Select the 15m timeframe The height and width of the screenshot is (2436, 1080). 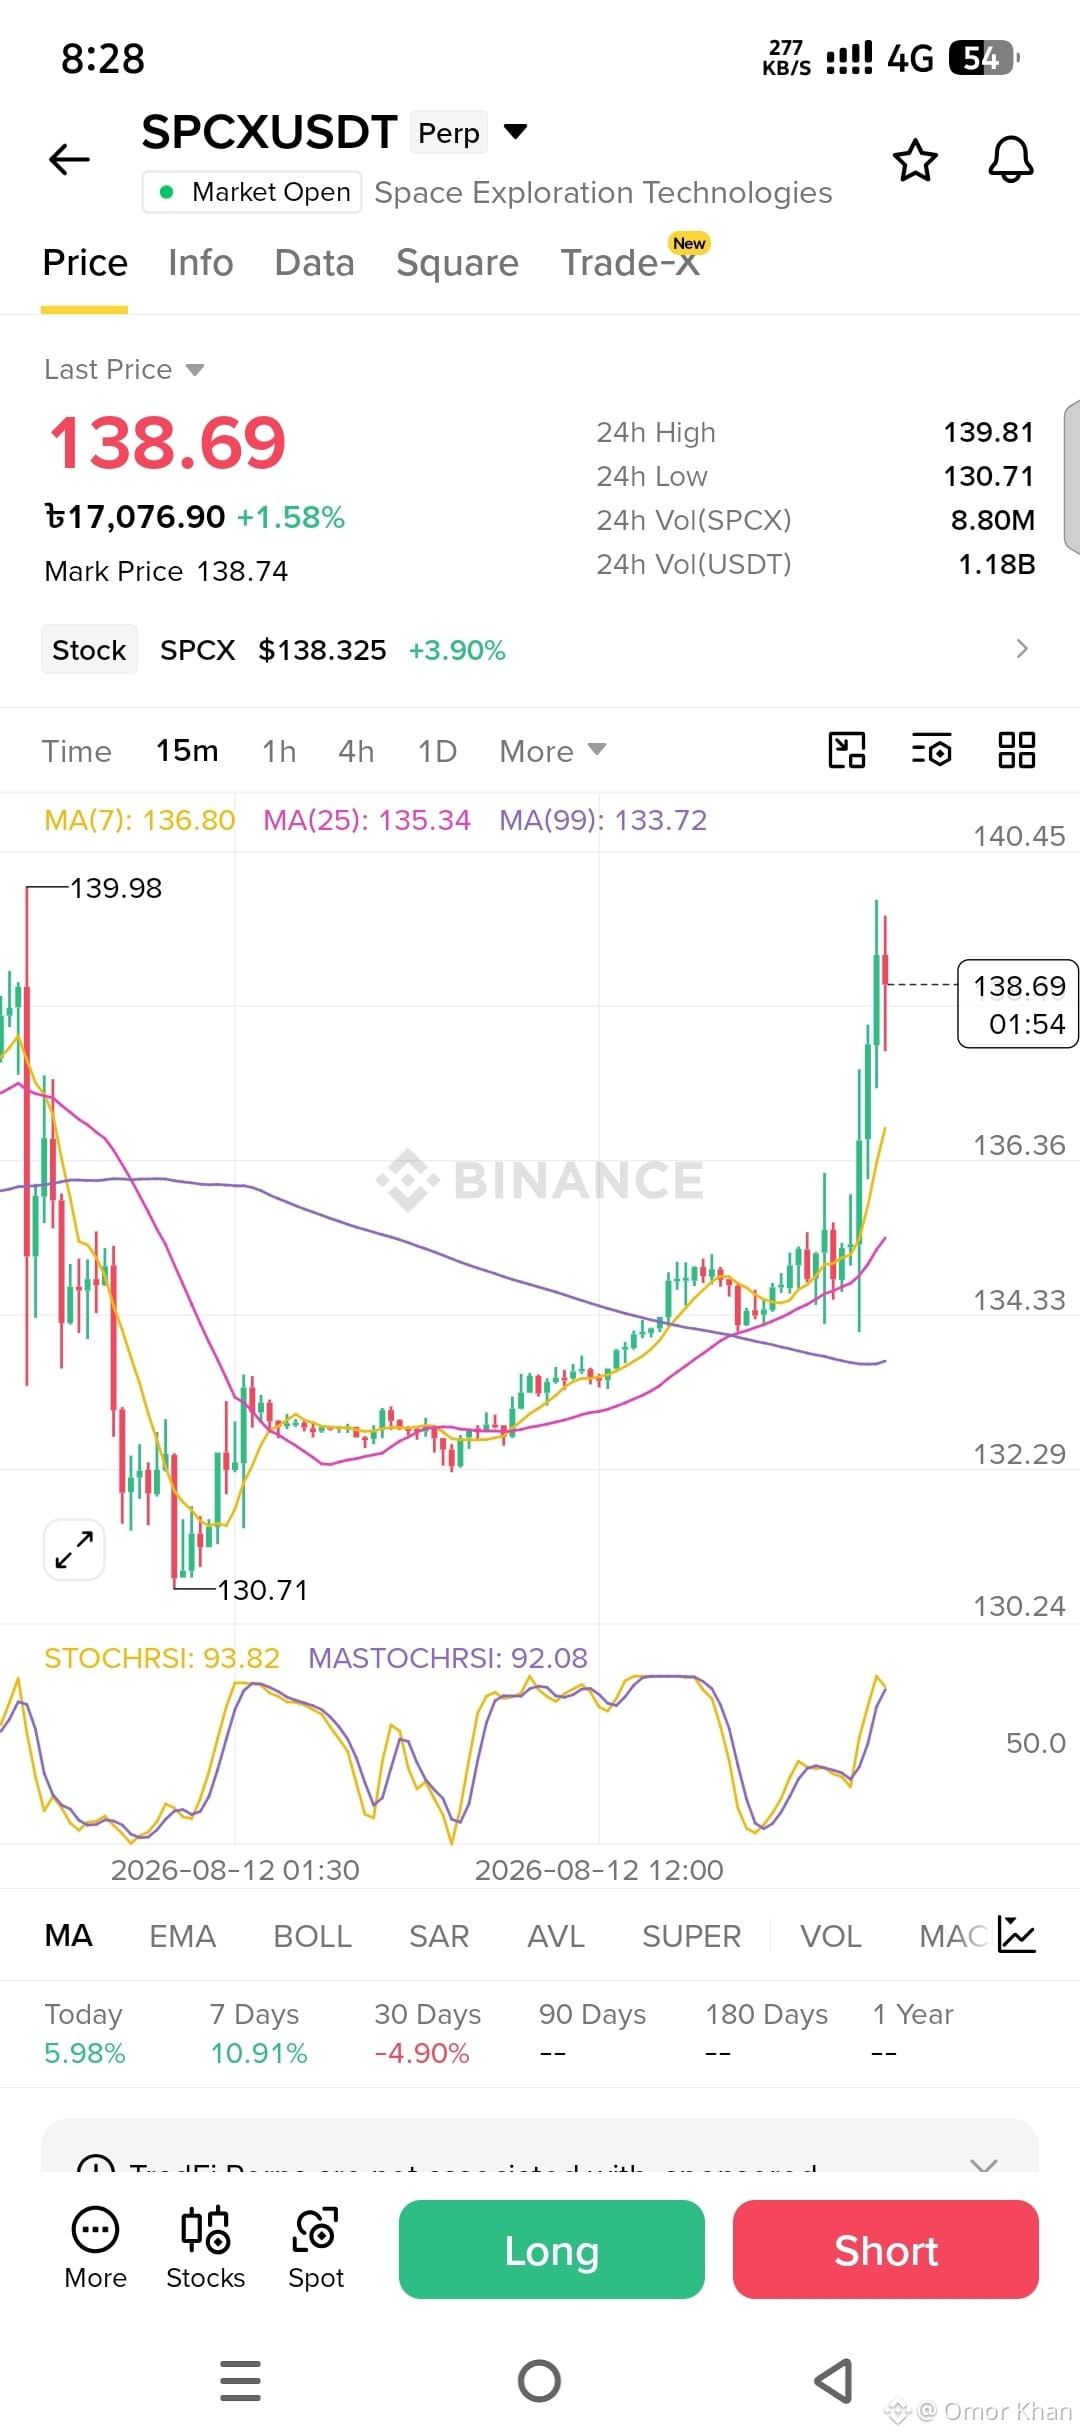coord(187,751)
